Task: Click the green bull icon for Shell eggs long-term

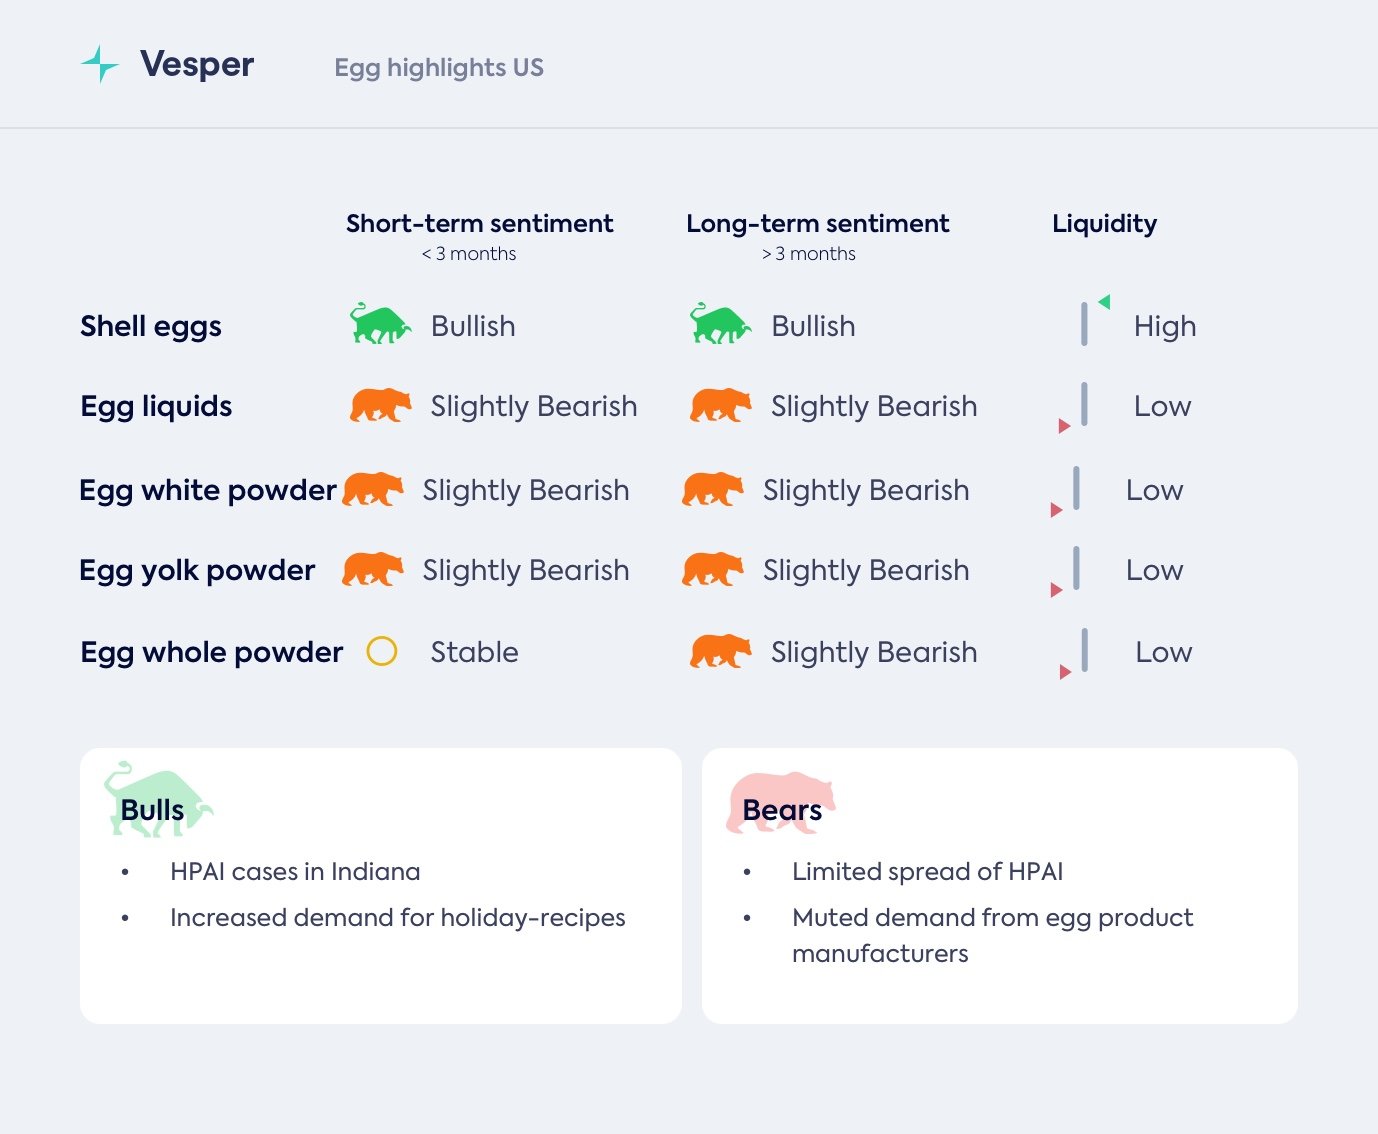Action: click(x=720, y=324)
